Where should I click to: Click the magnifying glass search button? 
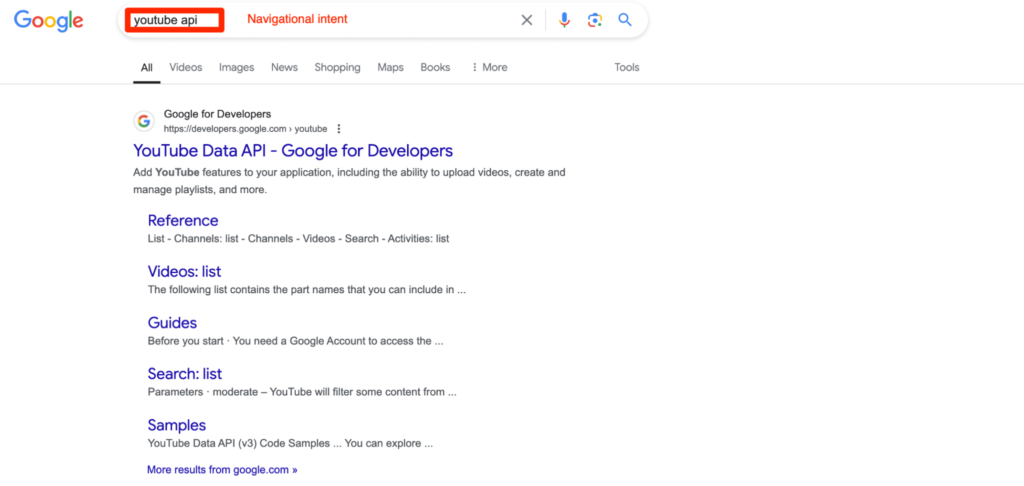(x=625, y=20)
